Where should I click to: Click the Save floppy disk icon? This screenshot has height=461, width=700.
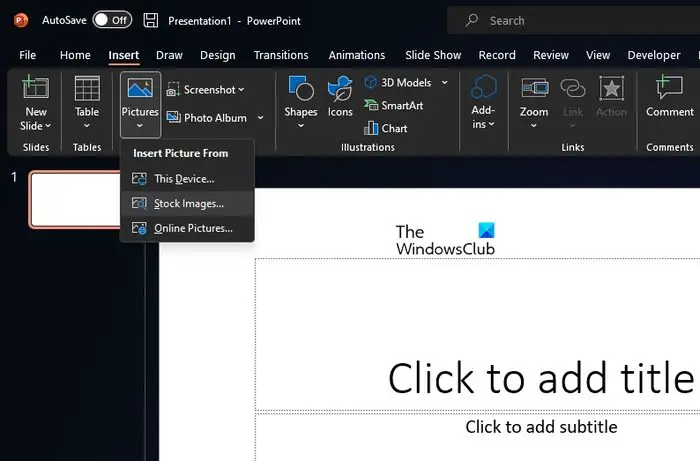coord(151,21)
